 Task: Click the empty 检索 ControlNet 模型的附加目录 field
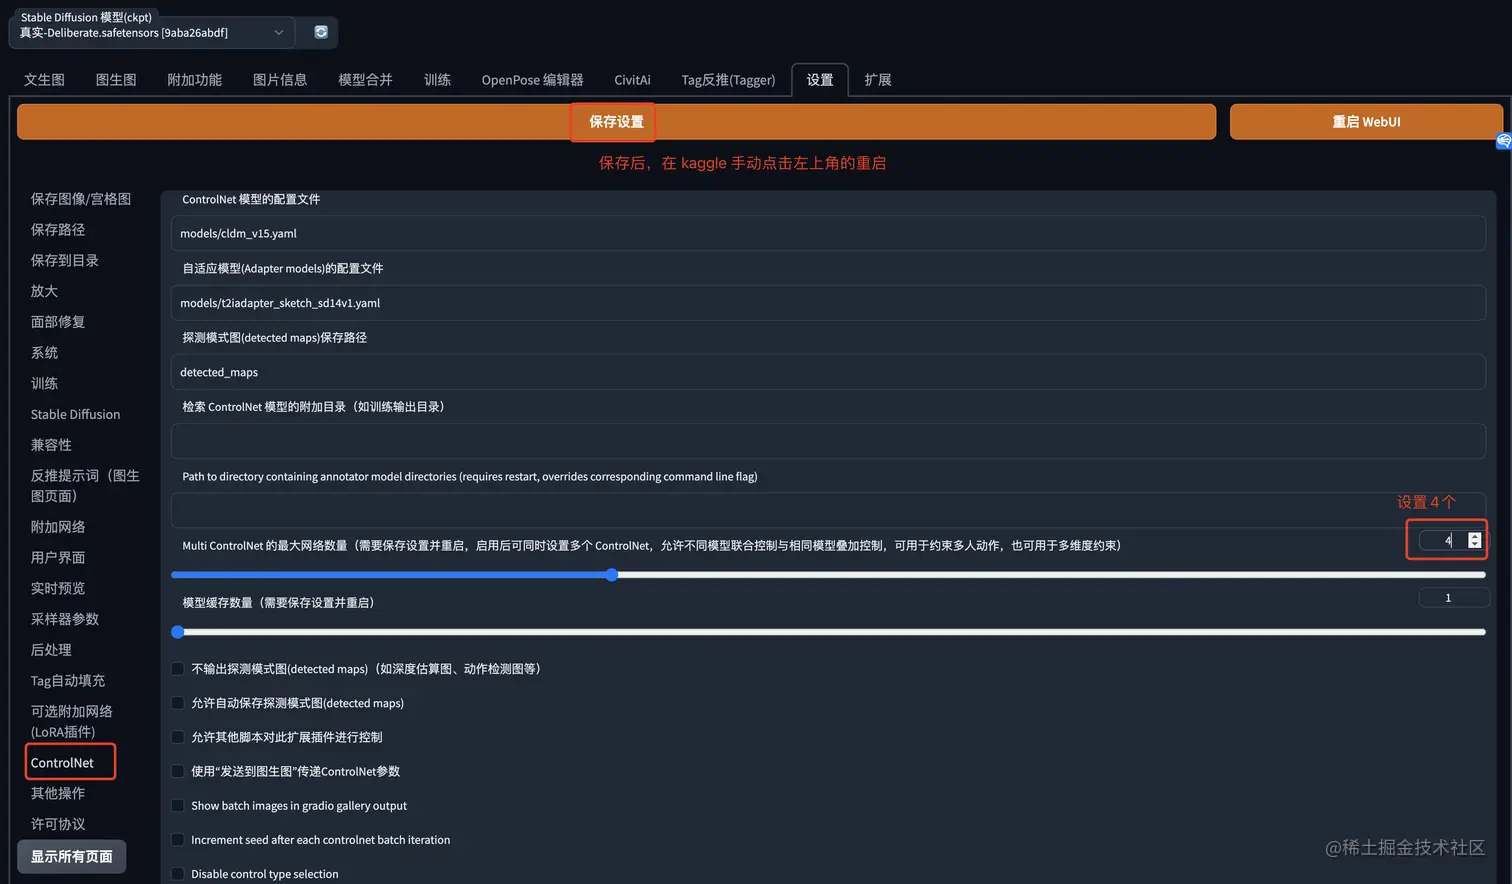[828, 441]
